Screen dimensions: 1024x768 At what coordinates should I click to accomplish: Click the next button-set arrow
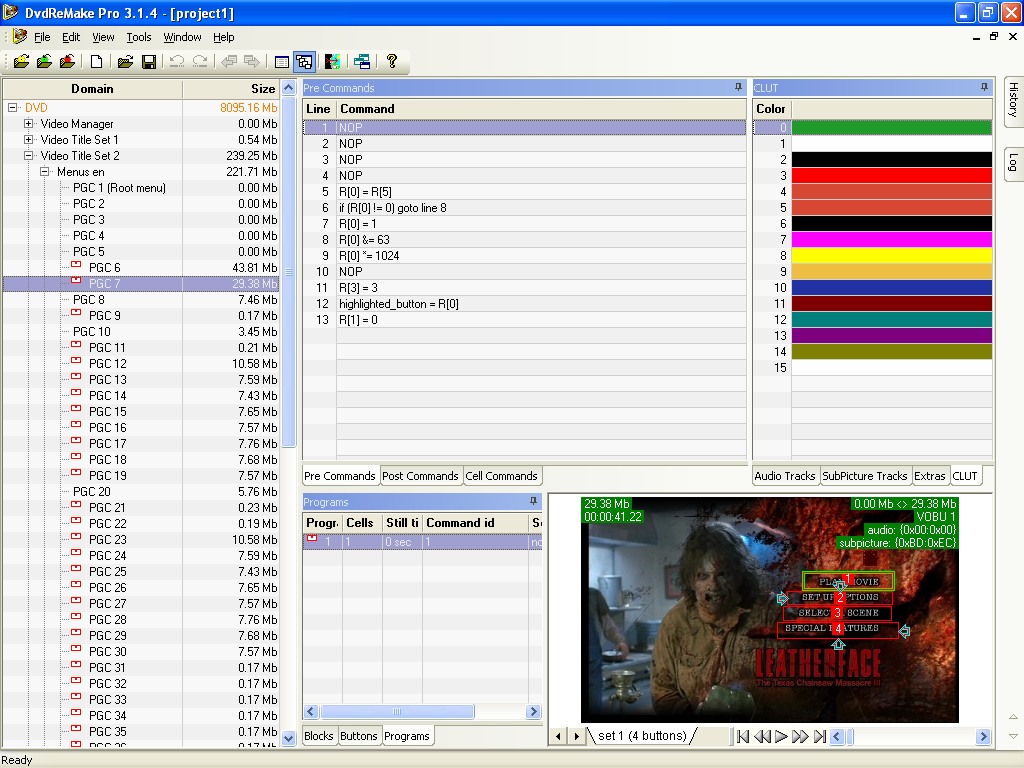576,737
